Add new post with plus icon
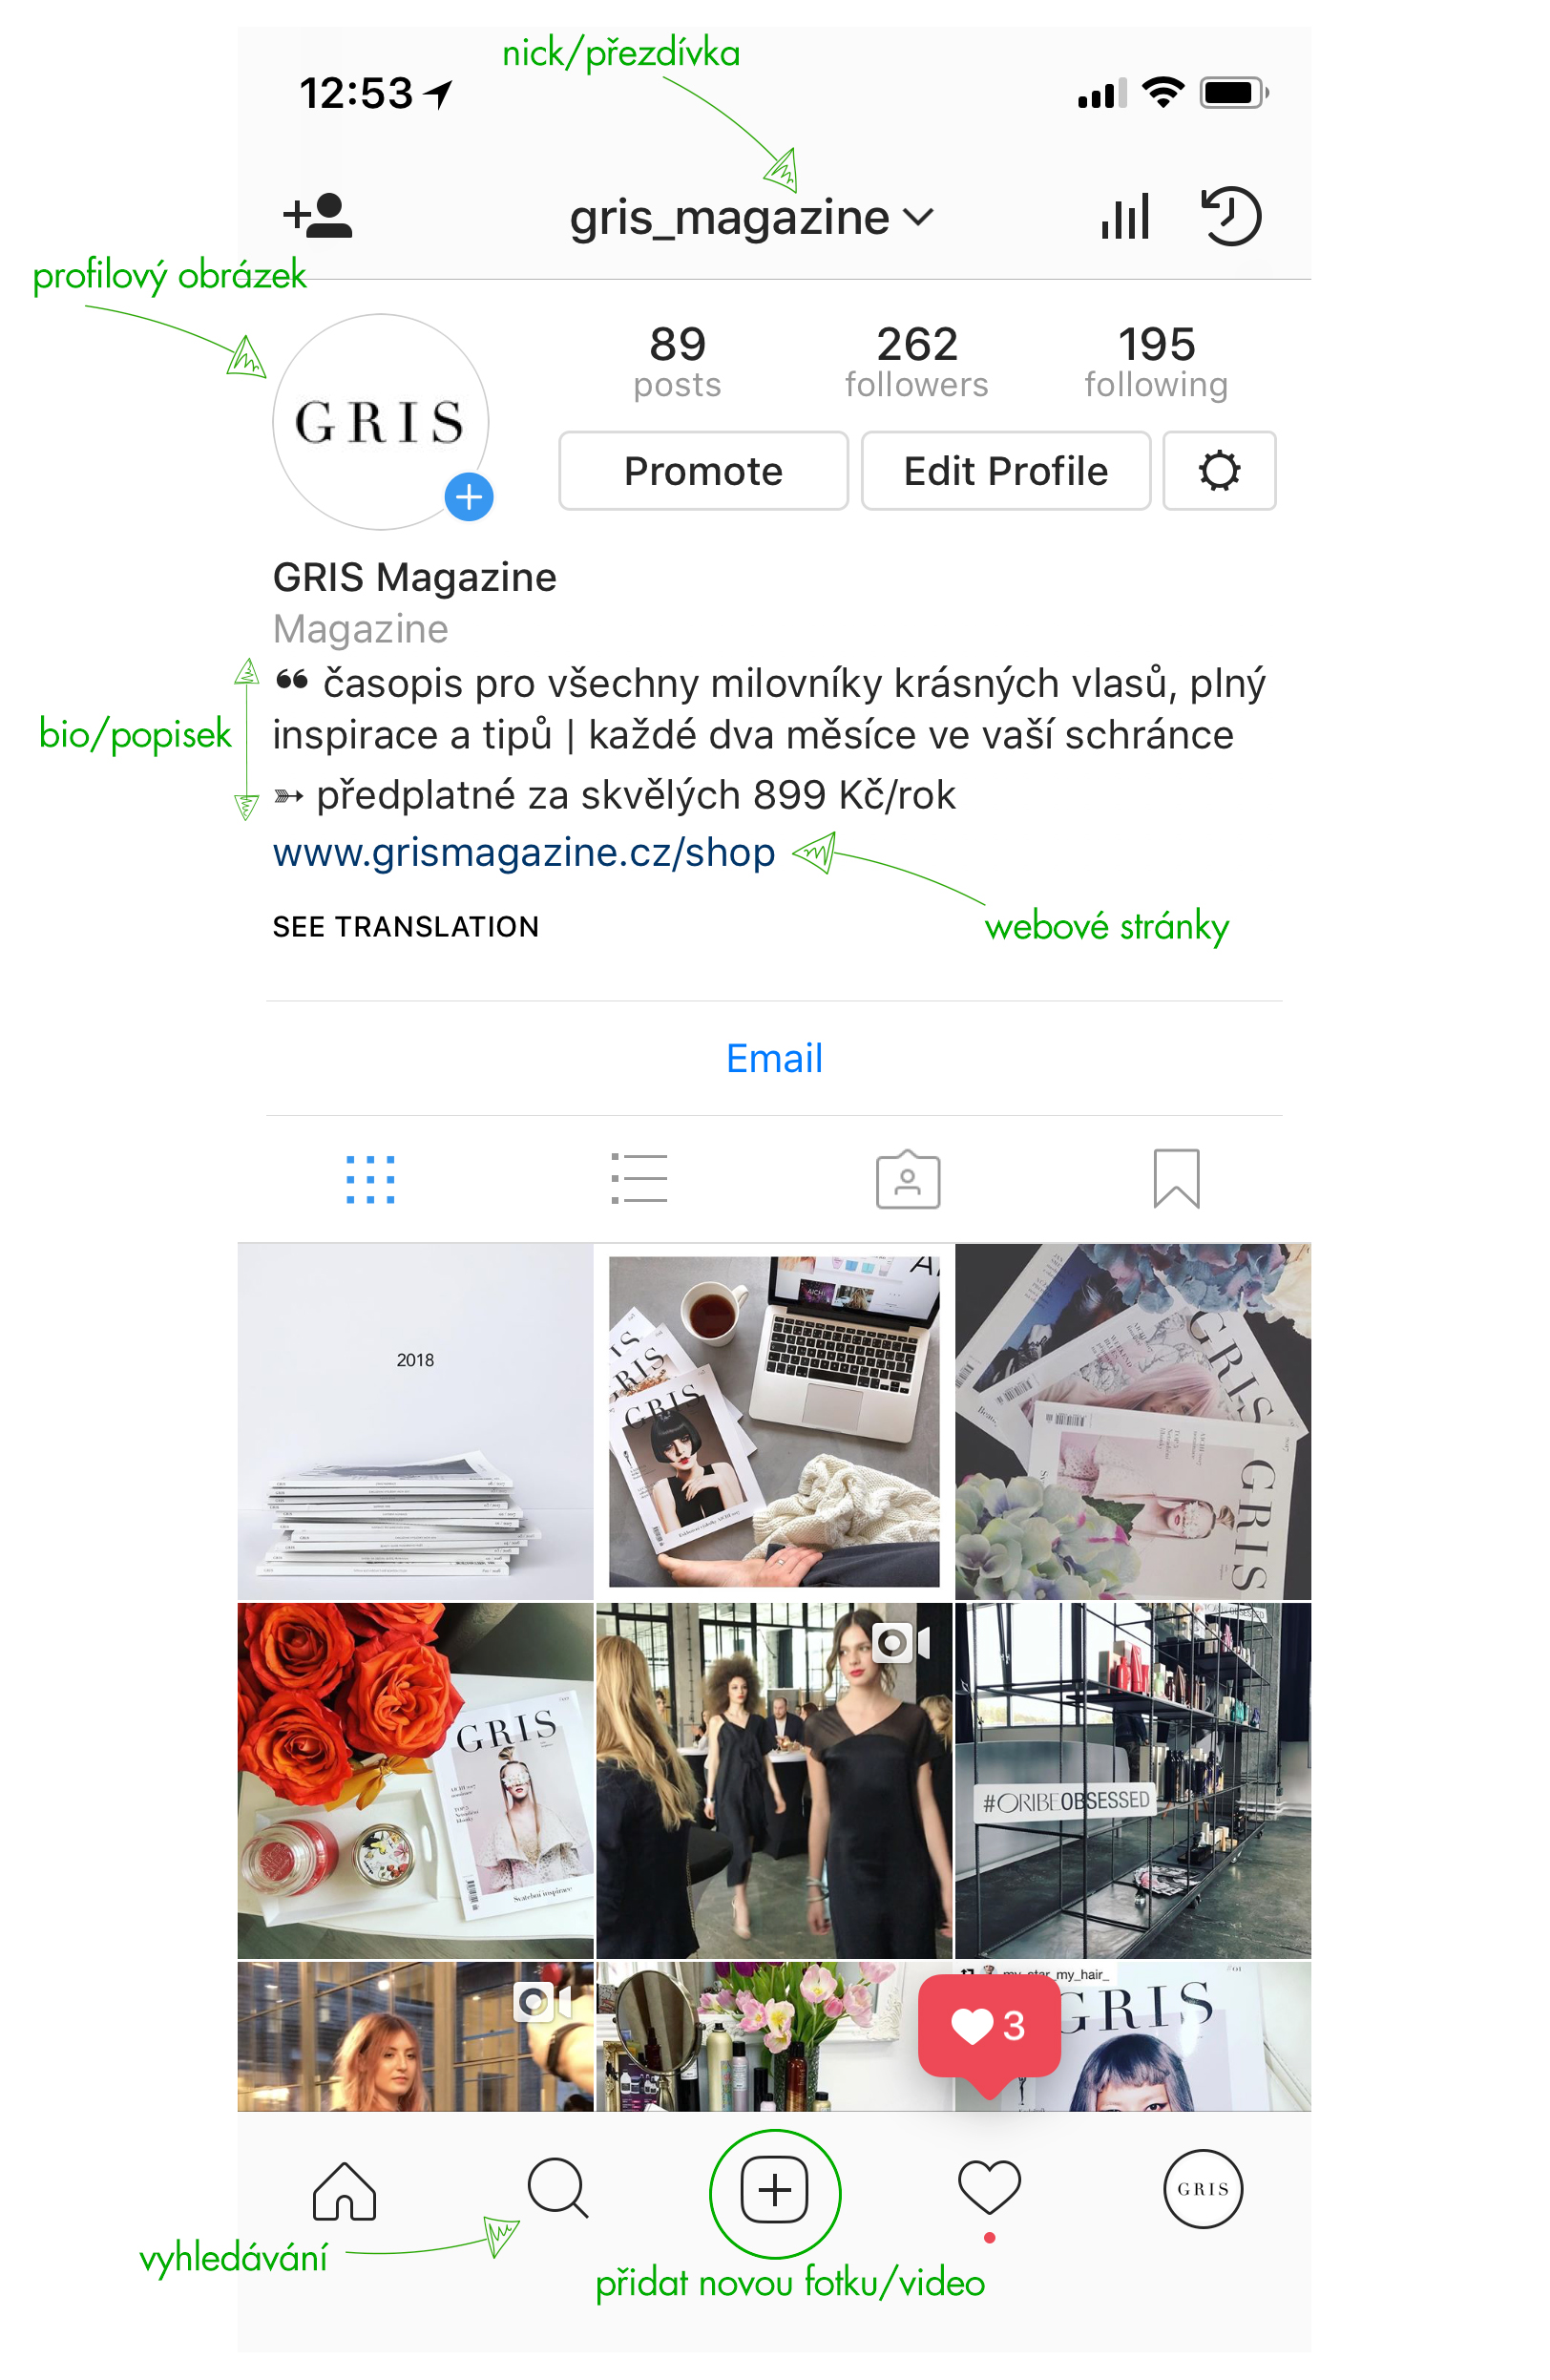 774,2191
